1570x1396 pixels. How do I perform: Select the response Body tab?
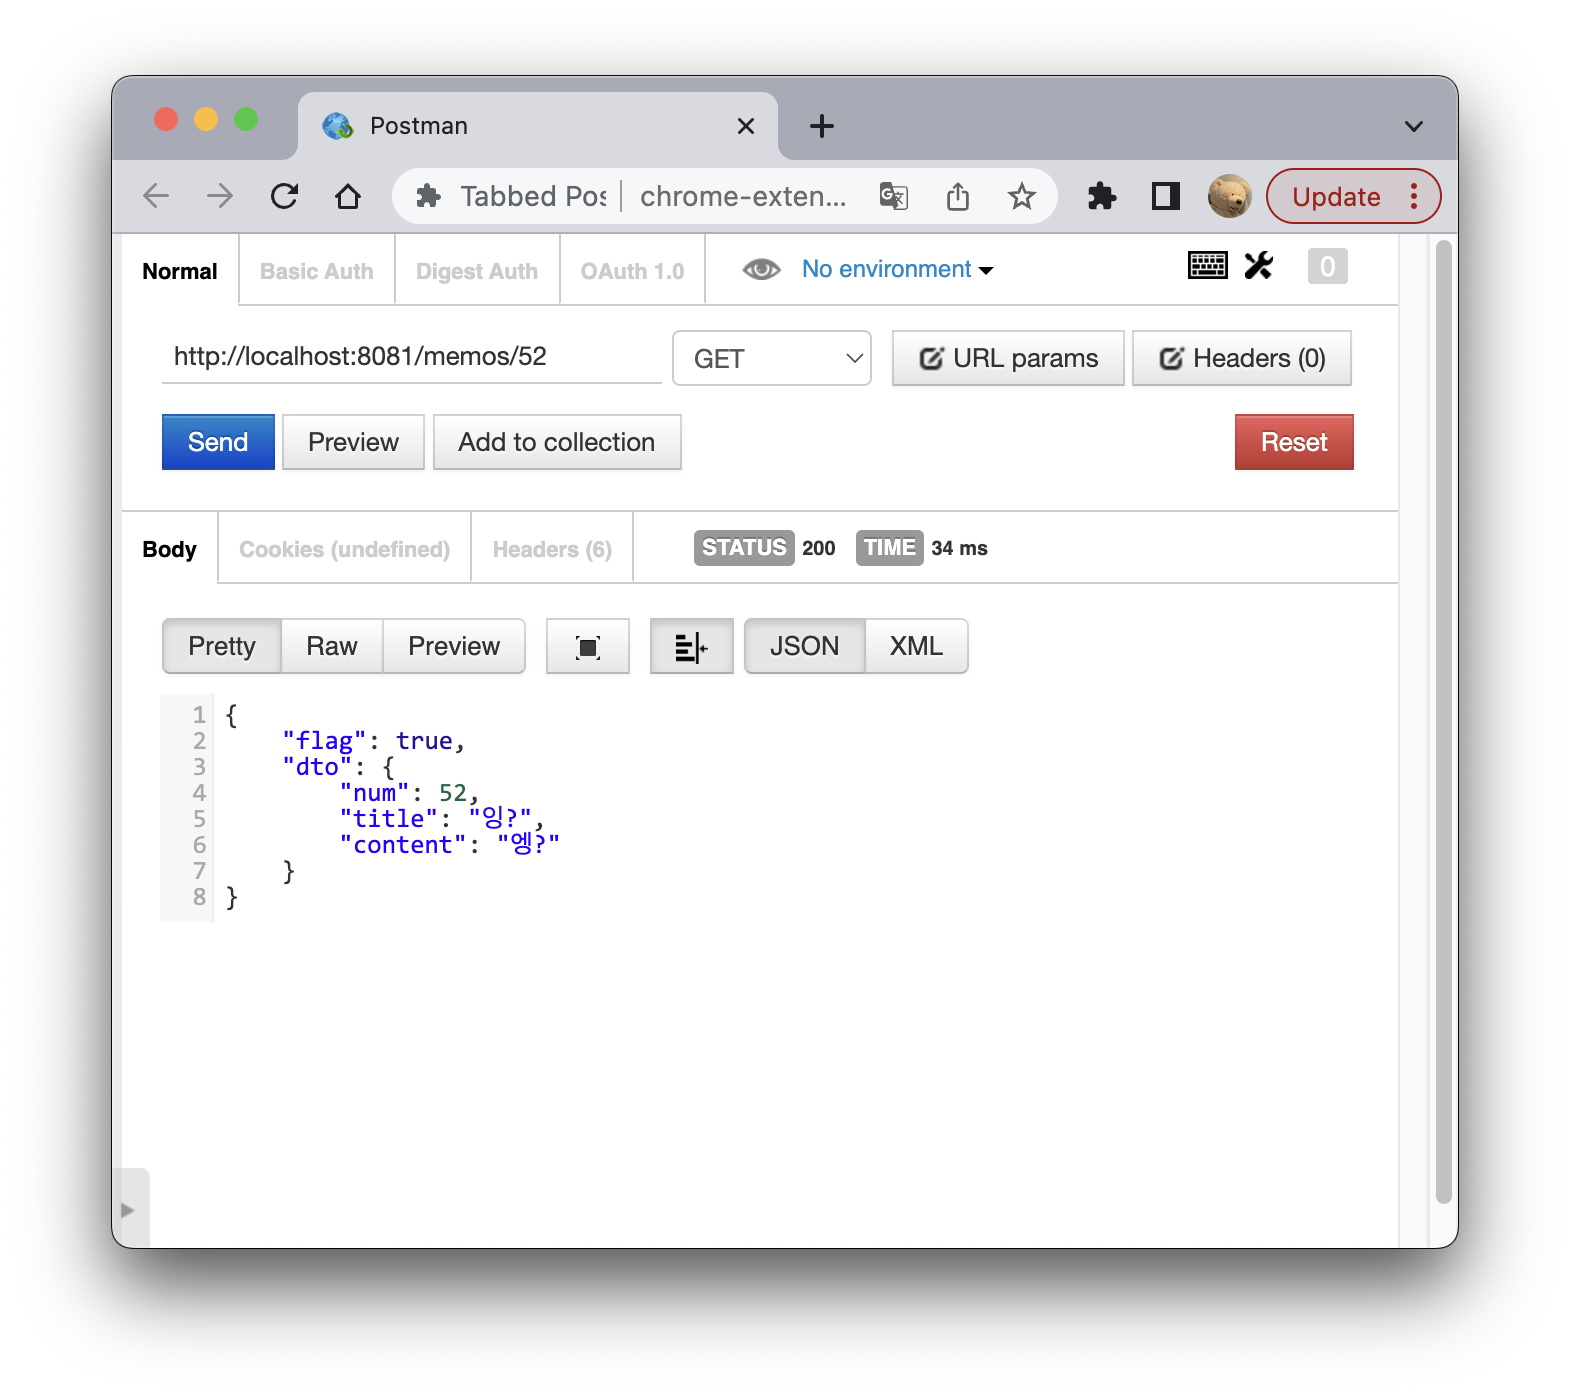pyautogui.click(x=170, y=549)
